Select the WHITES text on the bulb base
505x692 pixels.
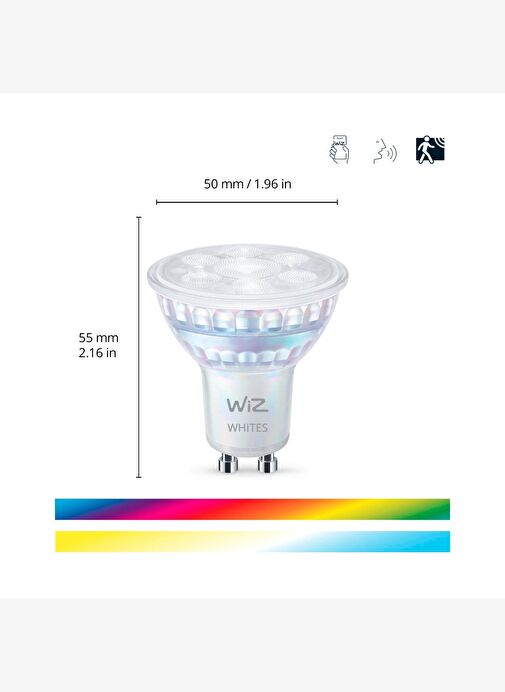click(248, 428)
